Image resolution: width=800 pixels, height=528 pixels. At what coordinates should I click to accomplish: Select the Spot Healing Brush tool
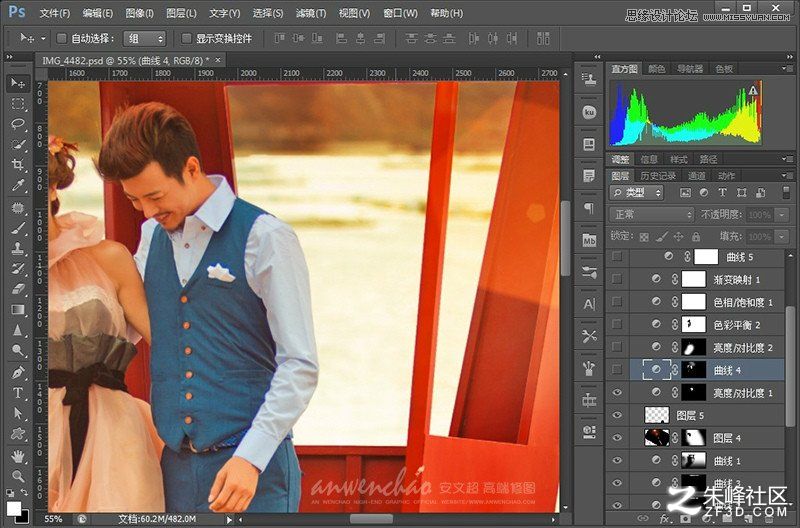click(x=18, y=208)
